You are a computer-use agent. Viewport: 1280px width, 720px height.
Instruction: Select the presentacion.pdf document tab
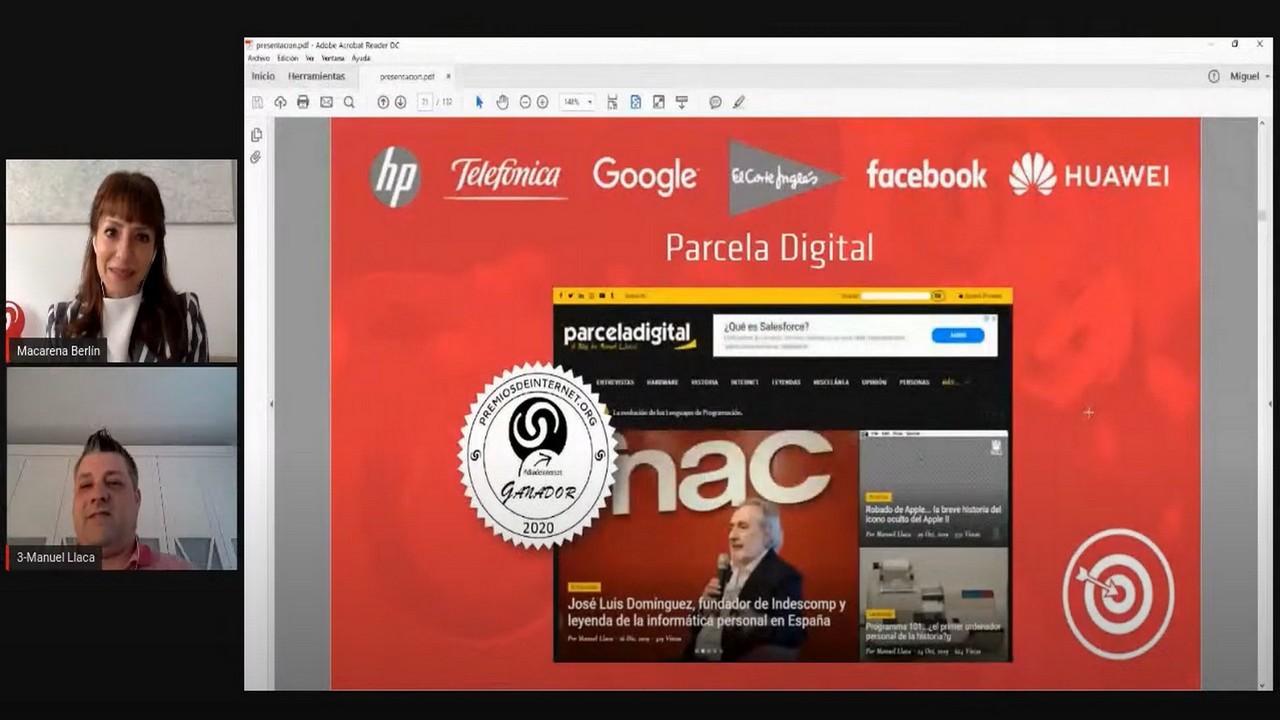(406, 77)
